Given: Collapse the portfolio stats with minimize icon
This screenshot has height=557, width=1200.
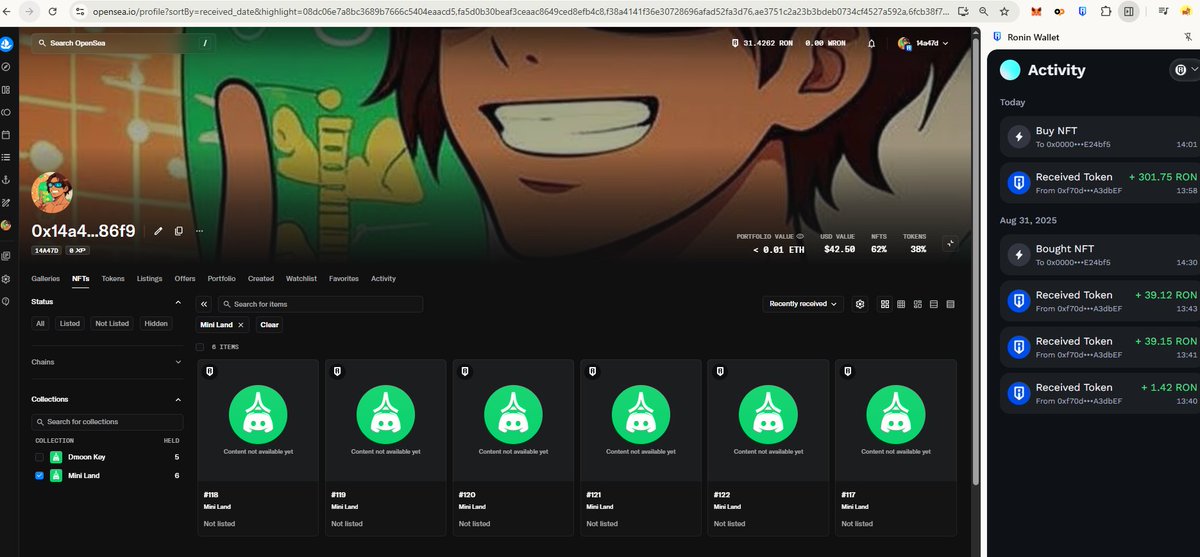Looking at the screenshot, I should (x=949, y=242).
